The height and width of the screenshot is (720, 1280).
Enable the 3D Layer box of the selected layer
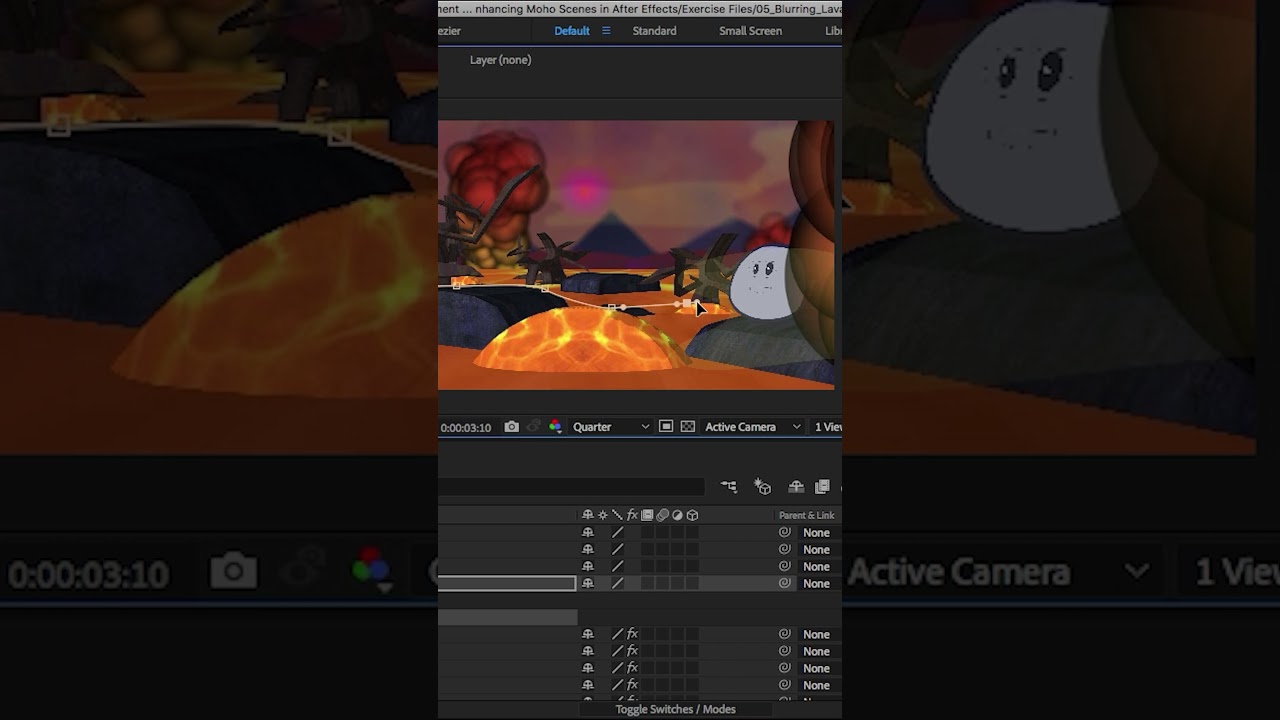(692, 583)
